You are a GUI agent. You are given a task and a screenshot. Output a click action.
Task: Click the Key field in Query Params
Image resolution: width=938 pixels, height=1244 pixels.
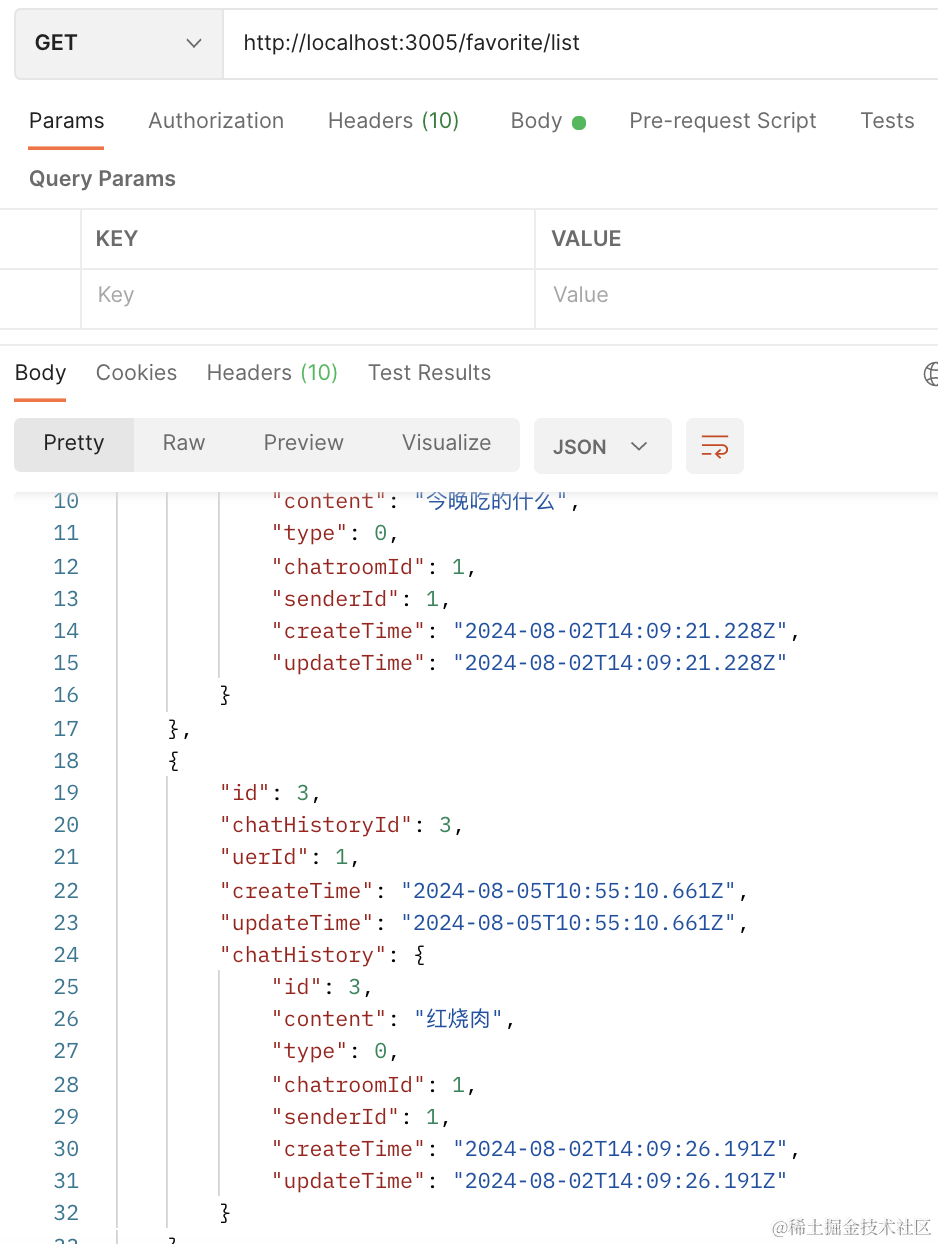(x=307, y=295)
